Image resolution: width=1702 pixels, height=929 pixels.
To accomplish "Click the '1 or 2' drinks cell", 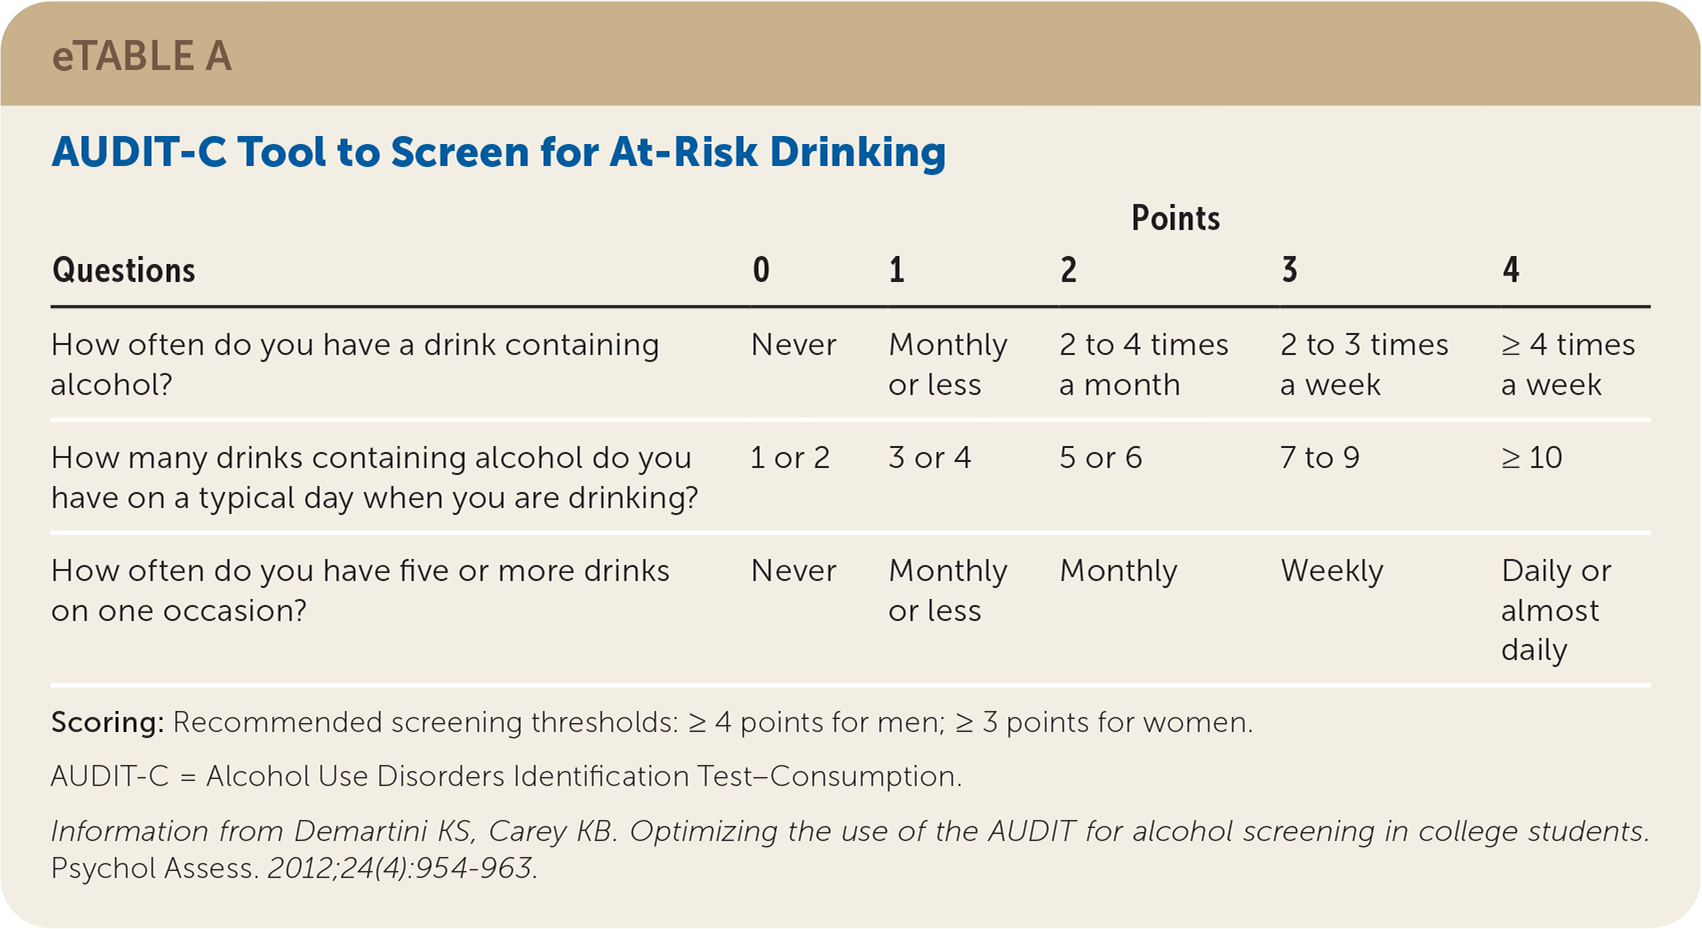I will [790, 458].
